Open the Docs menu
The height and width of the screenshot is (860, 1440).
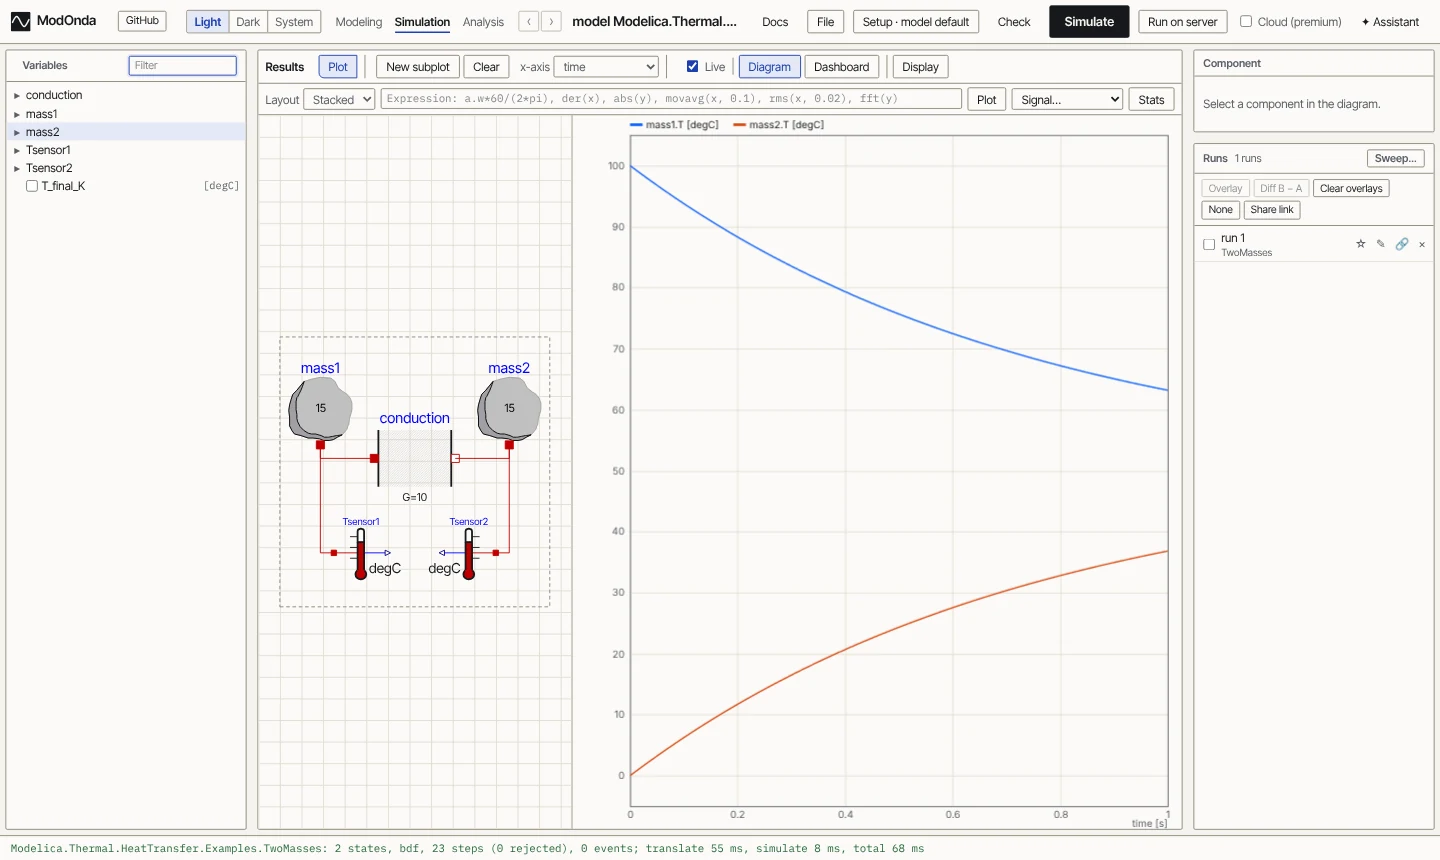click(x=775, y=22)
